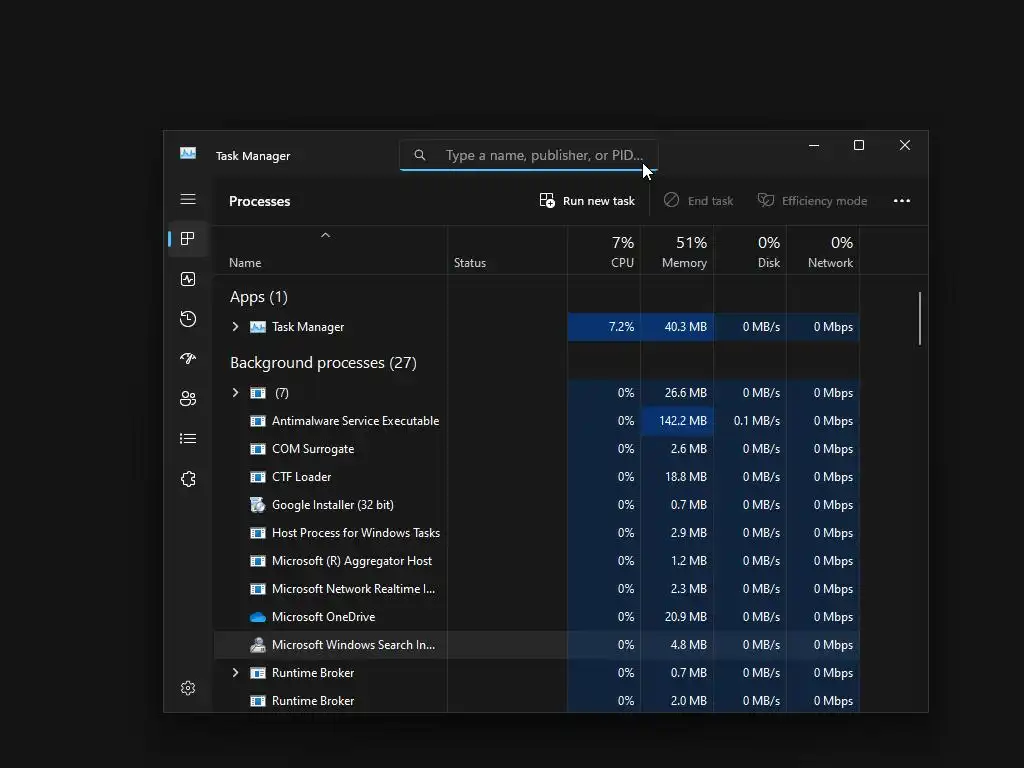
Task: Open Startup apps from sidebar
Action: click(x=188, y=359)
